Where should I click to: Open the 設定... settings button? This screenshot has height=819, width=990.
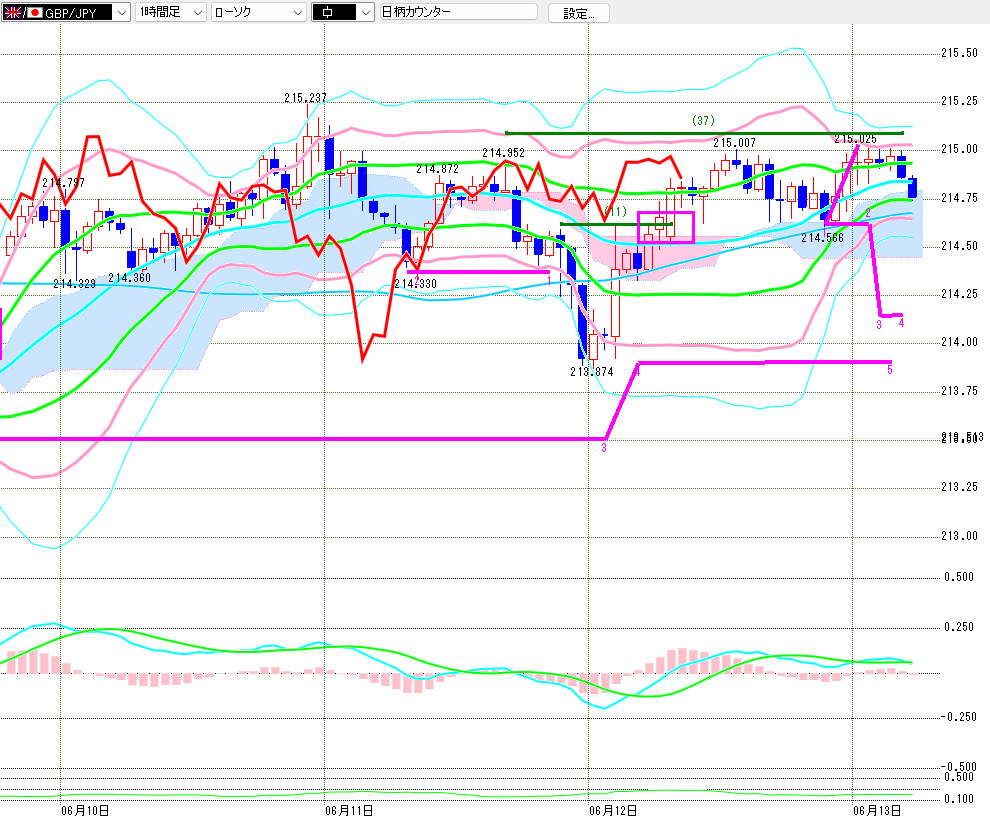coord(578,13)
